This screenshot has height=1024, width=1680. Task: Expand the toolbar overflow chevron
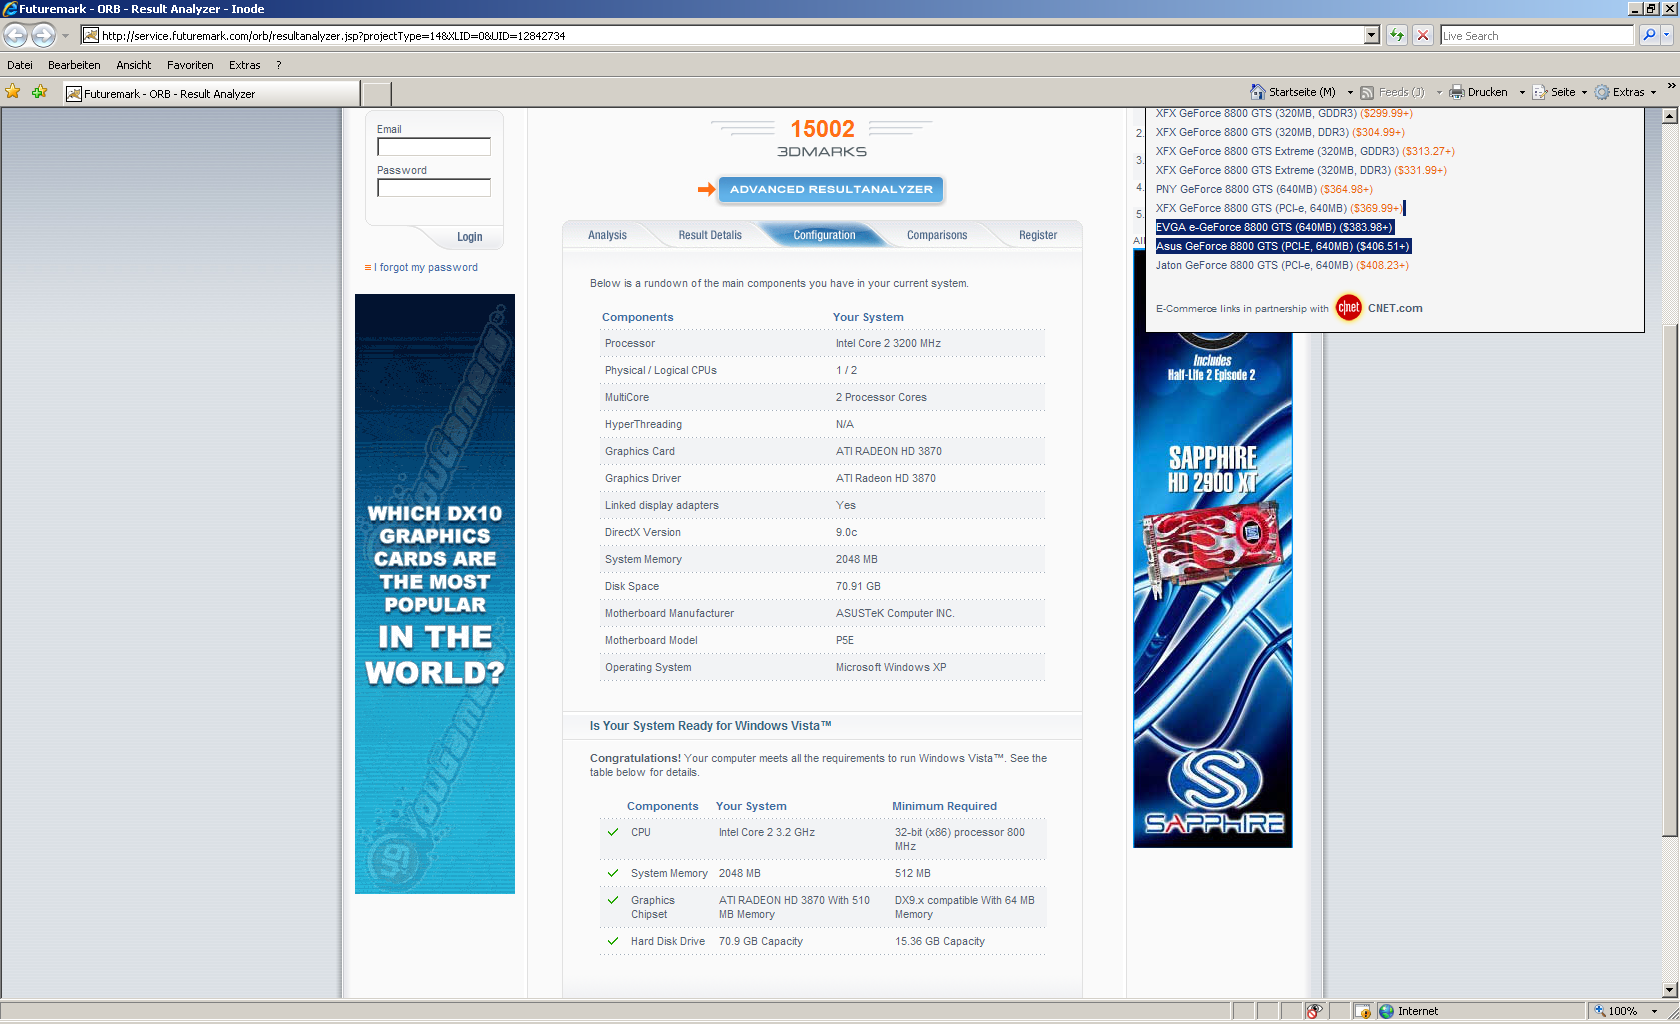pos(1671,86)
